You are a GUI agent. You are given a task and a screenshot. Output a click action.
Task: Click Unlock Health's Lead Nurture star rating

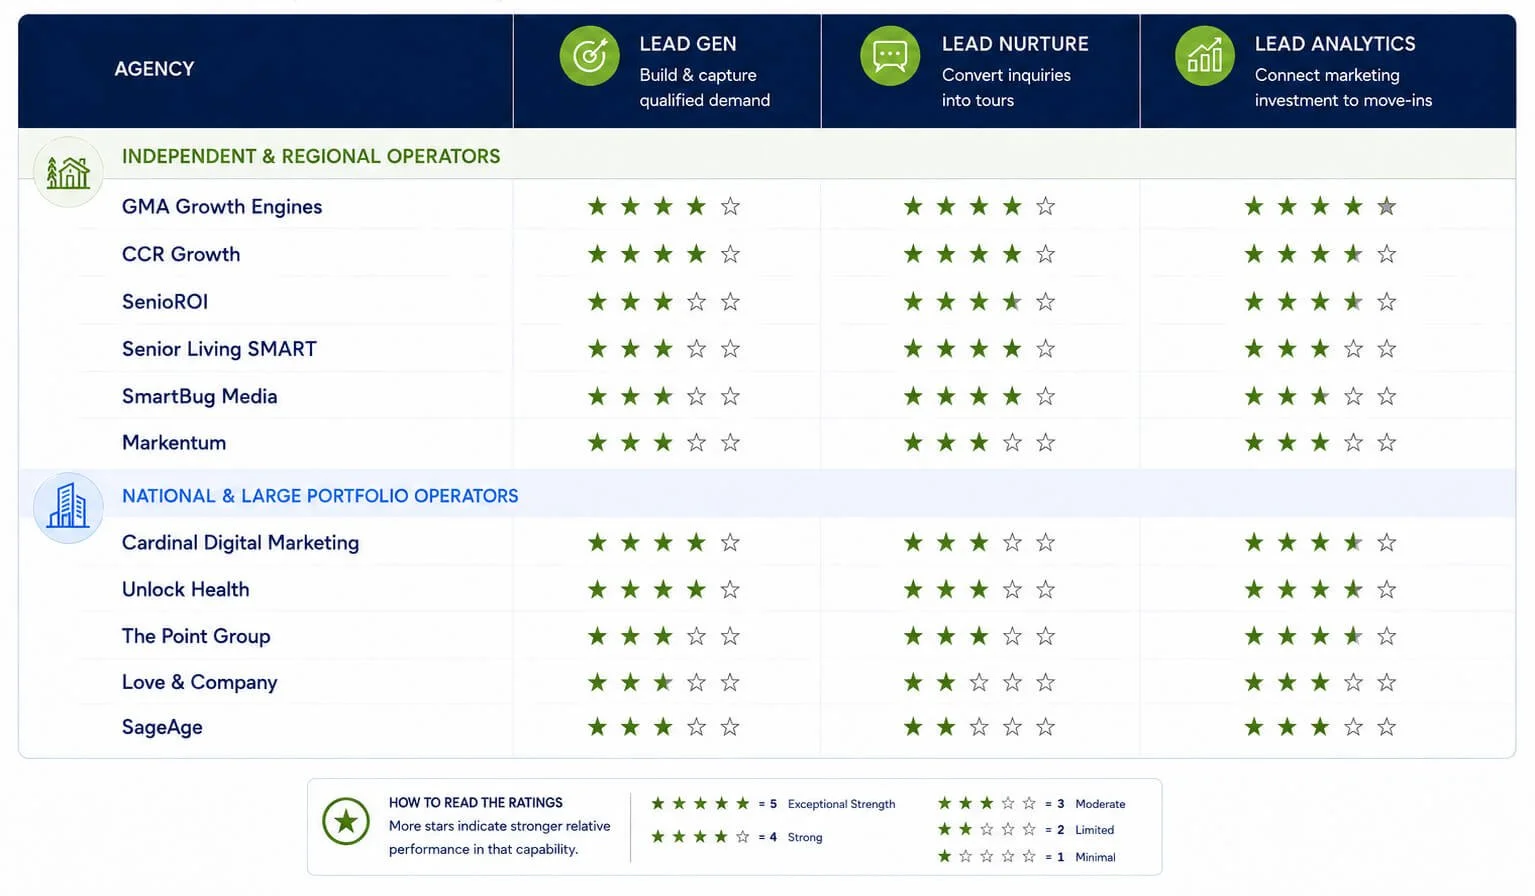click(979, 589)
